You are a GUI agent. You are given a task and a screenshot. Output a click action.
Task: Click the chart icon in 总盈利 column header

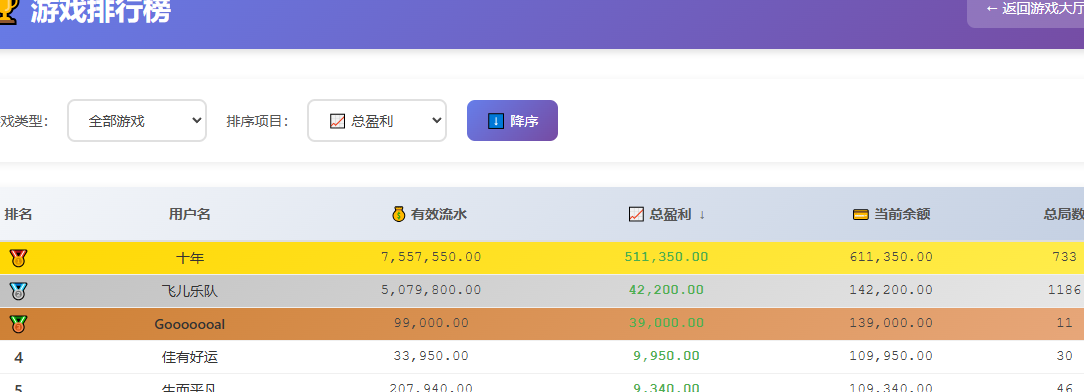pyautogui.click(x=636, y=214)
